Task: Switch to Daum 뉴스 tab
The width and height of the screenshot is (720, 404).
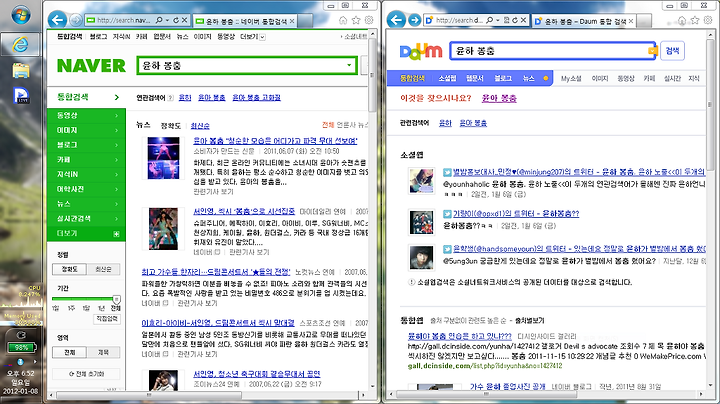Action: point(529,79)
